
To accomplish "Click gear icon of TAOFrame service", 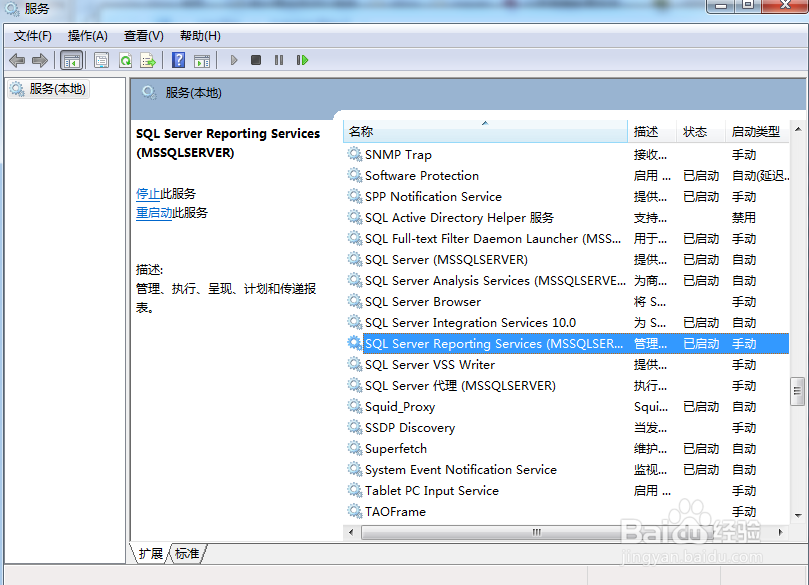I will pyautogui.click(x=354, y=511).
